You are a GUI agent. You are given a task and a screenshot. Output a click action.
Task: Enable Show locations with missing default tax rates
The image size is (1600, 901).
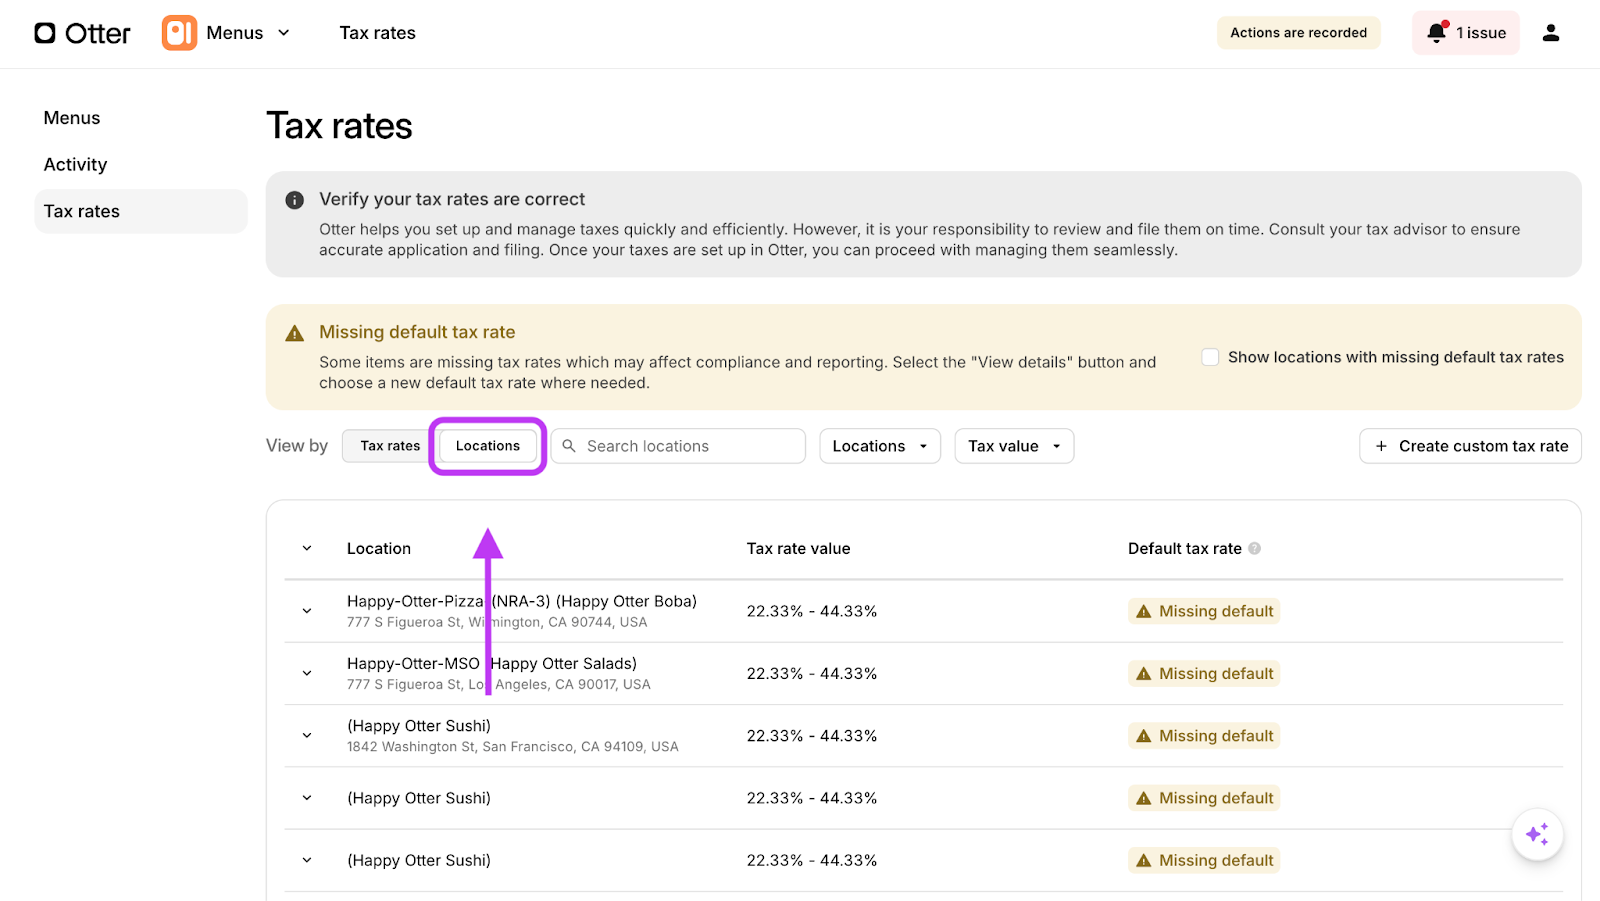pyautogui.click(x=1210, y=357)
